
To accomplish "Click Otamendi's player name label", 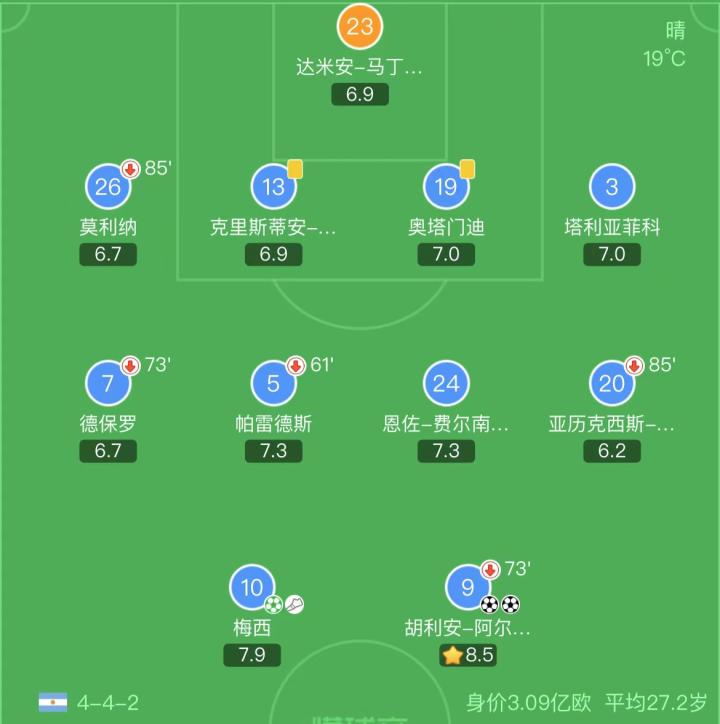I will point(446,227).
